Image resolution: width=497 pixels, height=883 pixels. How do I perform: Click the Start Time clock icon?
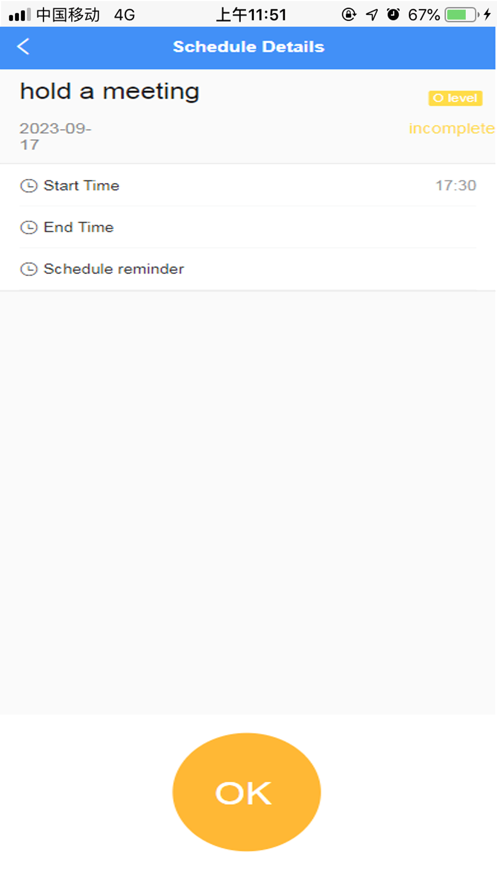29,186
